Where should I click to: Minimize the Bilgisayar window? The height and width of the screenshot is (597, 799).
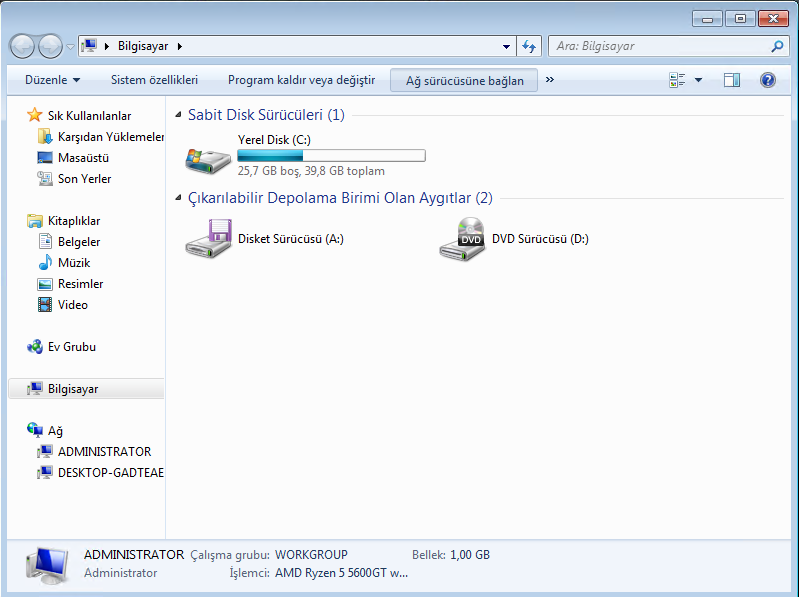coord(707,19)
